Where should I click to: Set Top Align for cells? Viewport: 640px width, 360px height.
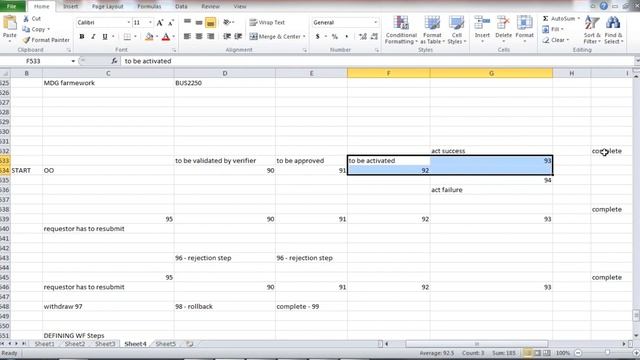coord(187,22)
